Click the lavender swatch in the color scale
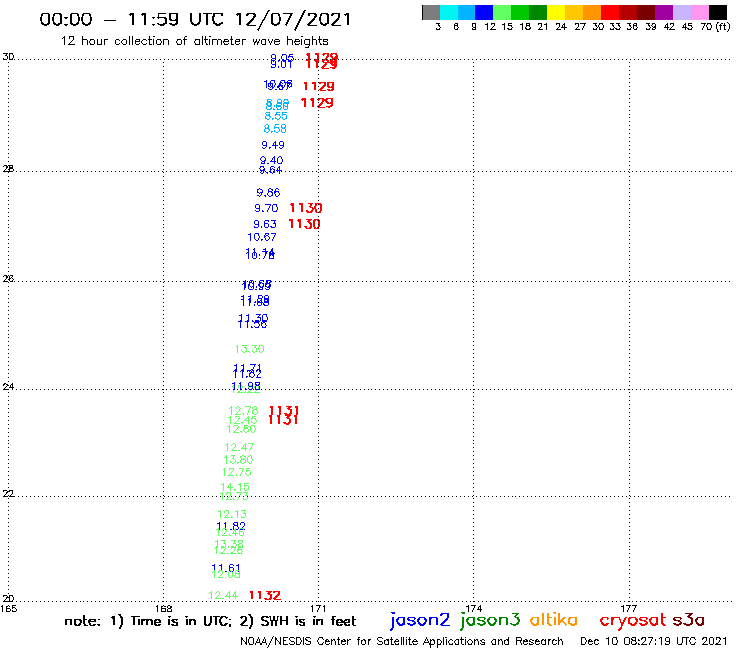The width and height of the screenshot is (740, 650). pyautogui.click(x=682, y=12)
